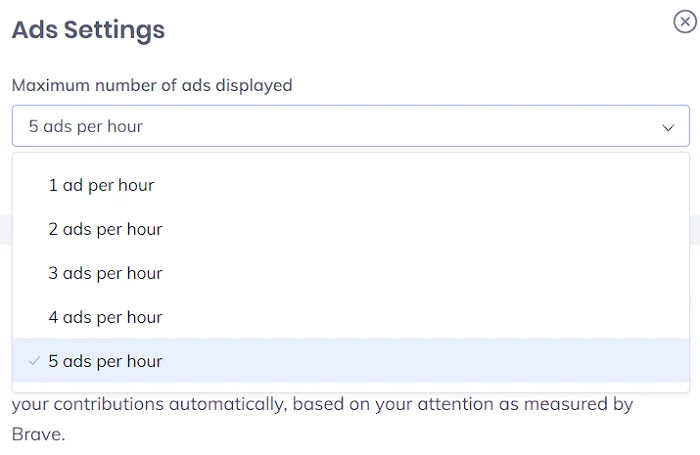The image size is (700, 455).
Task: Set limit to 4 ads per hour
Action: click(105, 317)
